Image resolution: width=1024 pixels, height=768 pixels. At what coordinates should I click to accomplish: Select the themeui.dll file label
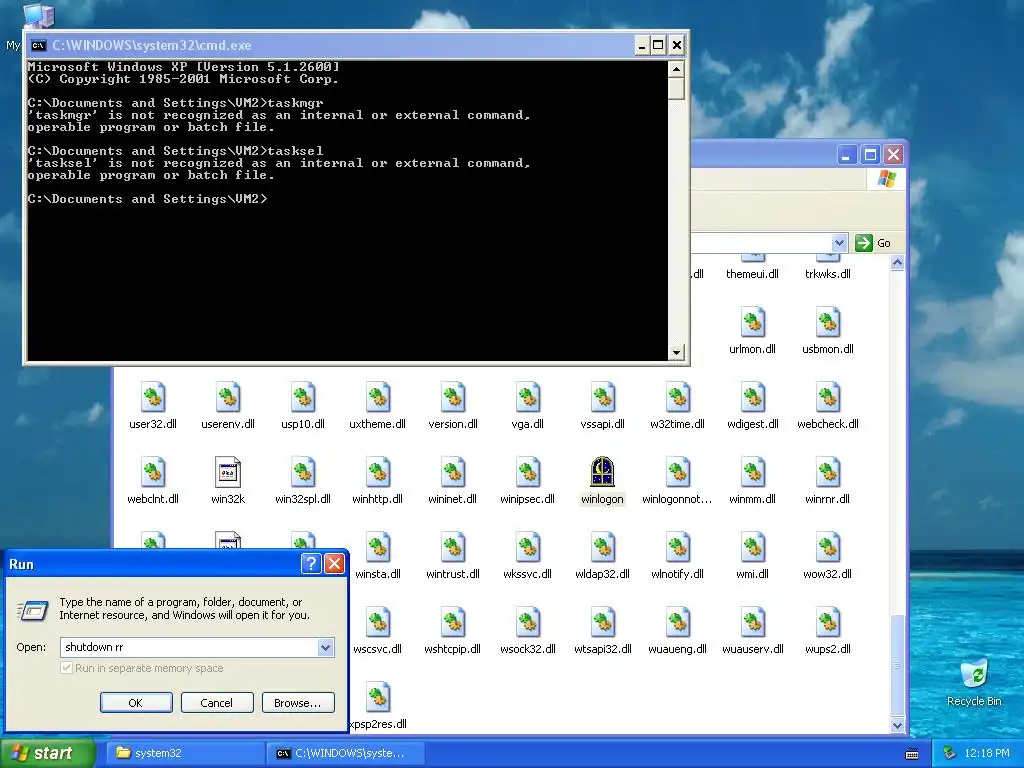(752, 274)
